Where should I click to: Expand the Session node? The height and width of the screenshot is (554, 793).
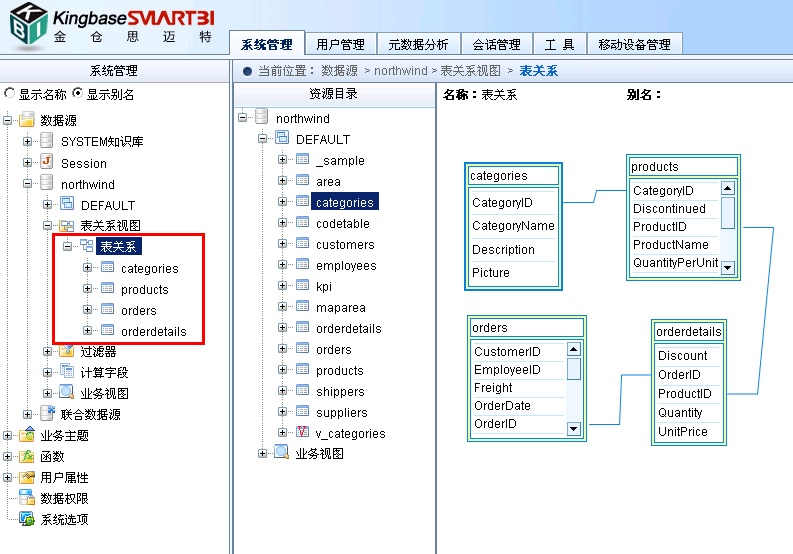click(27, 162)
